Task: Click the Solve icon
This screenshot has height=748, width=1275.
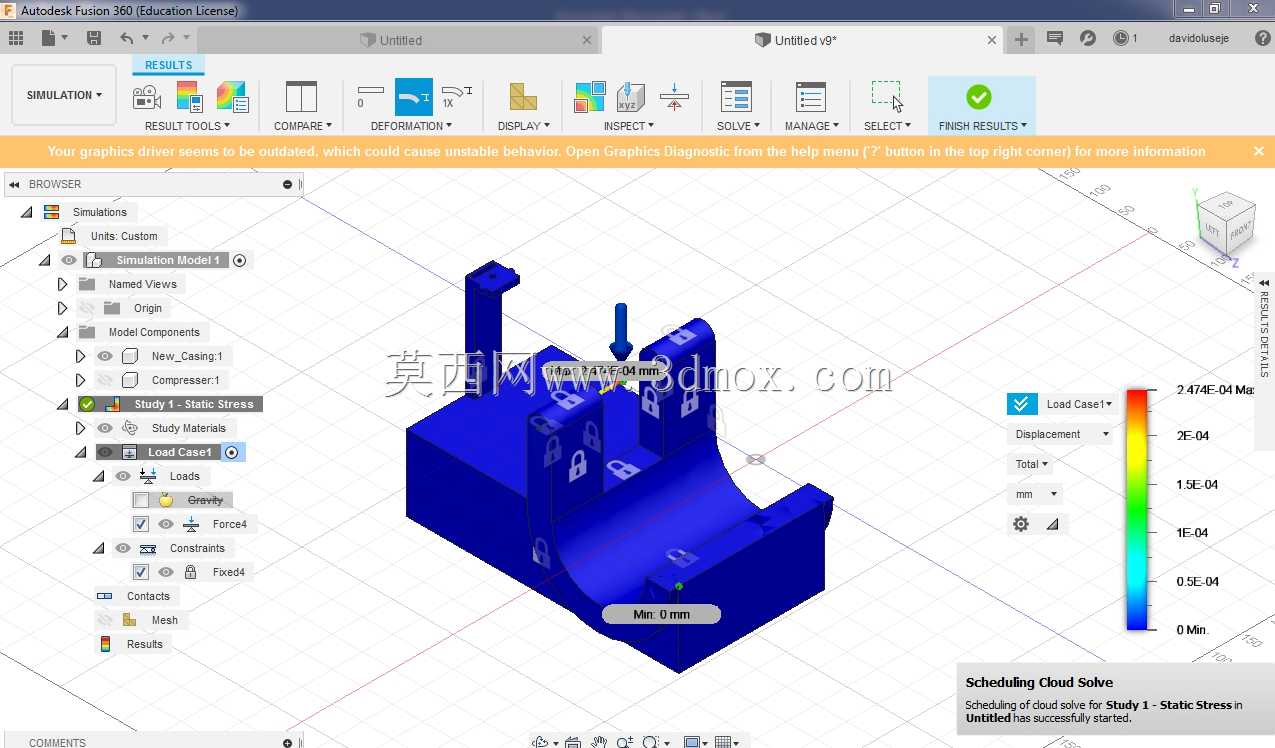Action: [736, 97]
